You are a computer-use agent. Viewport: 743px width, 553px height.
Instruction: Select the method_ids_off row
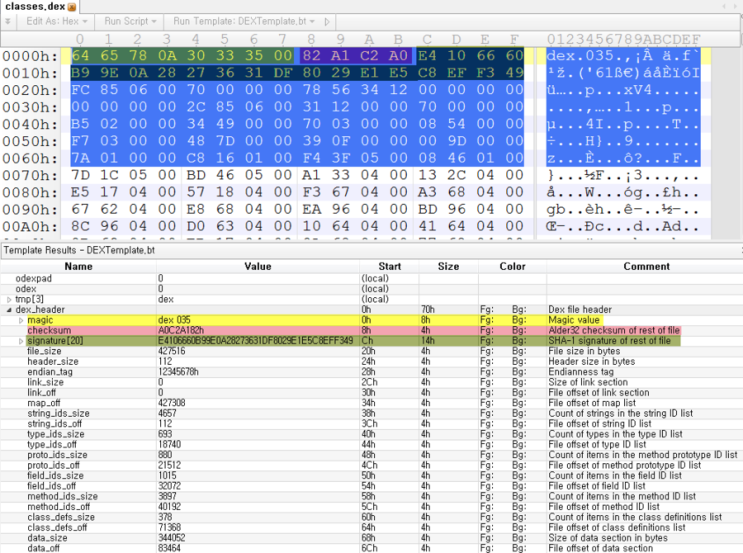coord(372,507)
